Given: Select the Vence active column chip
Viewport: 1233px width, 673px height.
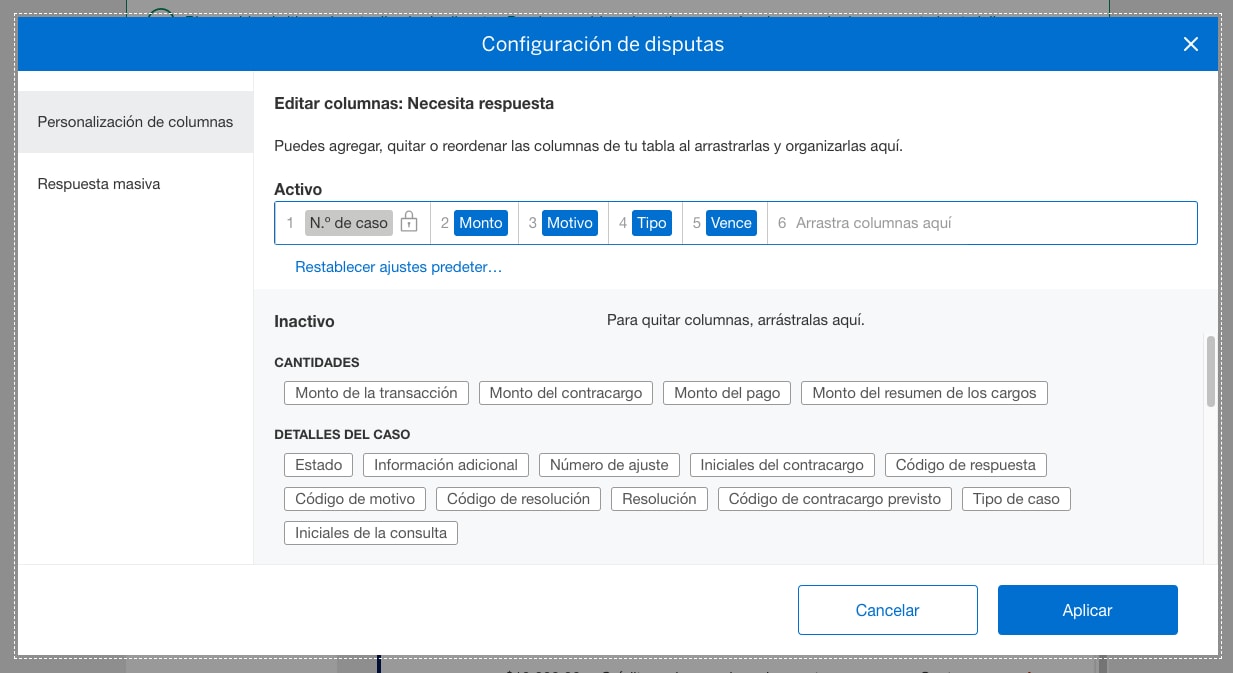Looking at the screenshot, I should pyautogui.click(x=731, y=222).
